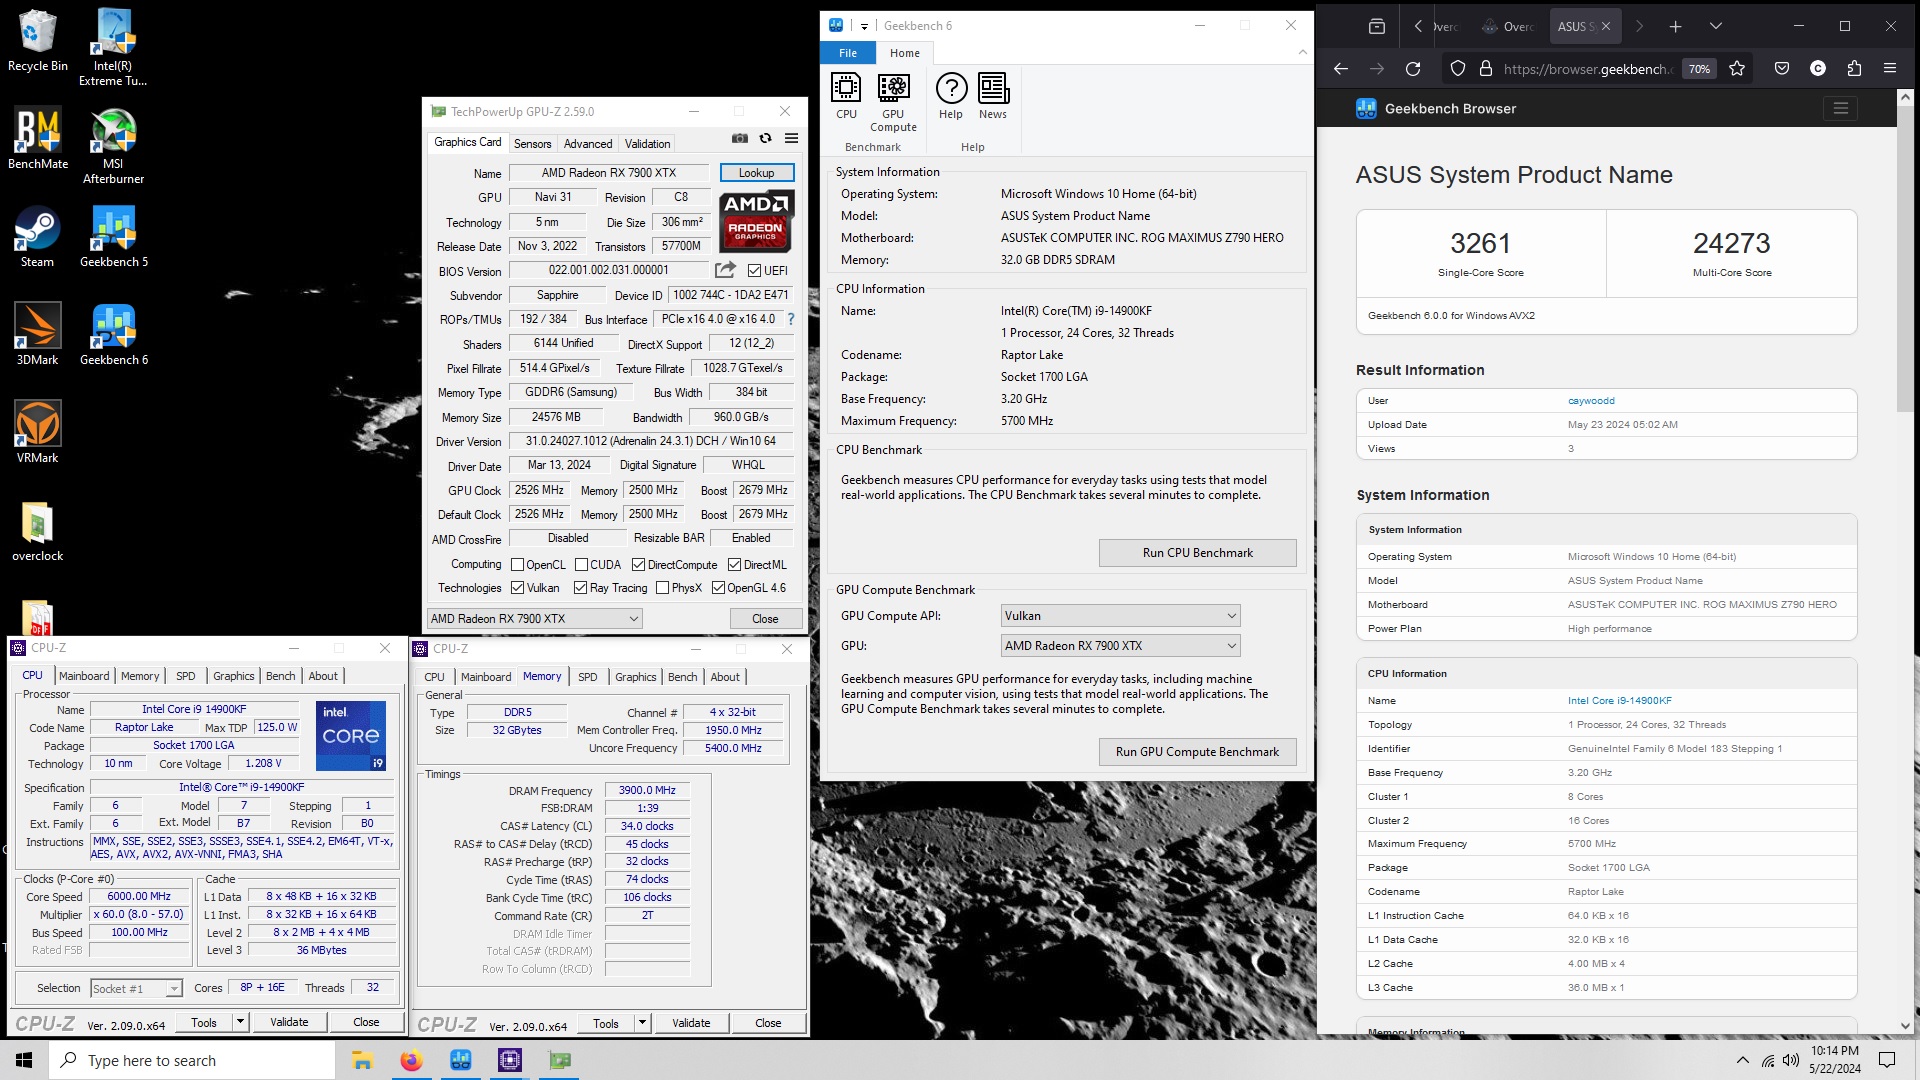Viewport: 1920px width, 1080px height.
Task: Click Help icon in Geekbench ribbon
Action: pyautogui.click(x=951, y=96)
